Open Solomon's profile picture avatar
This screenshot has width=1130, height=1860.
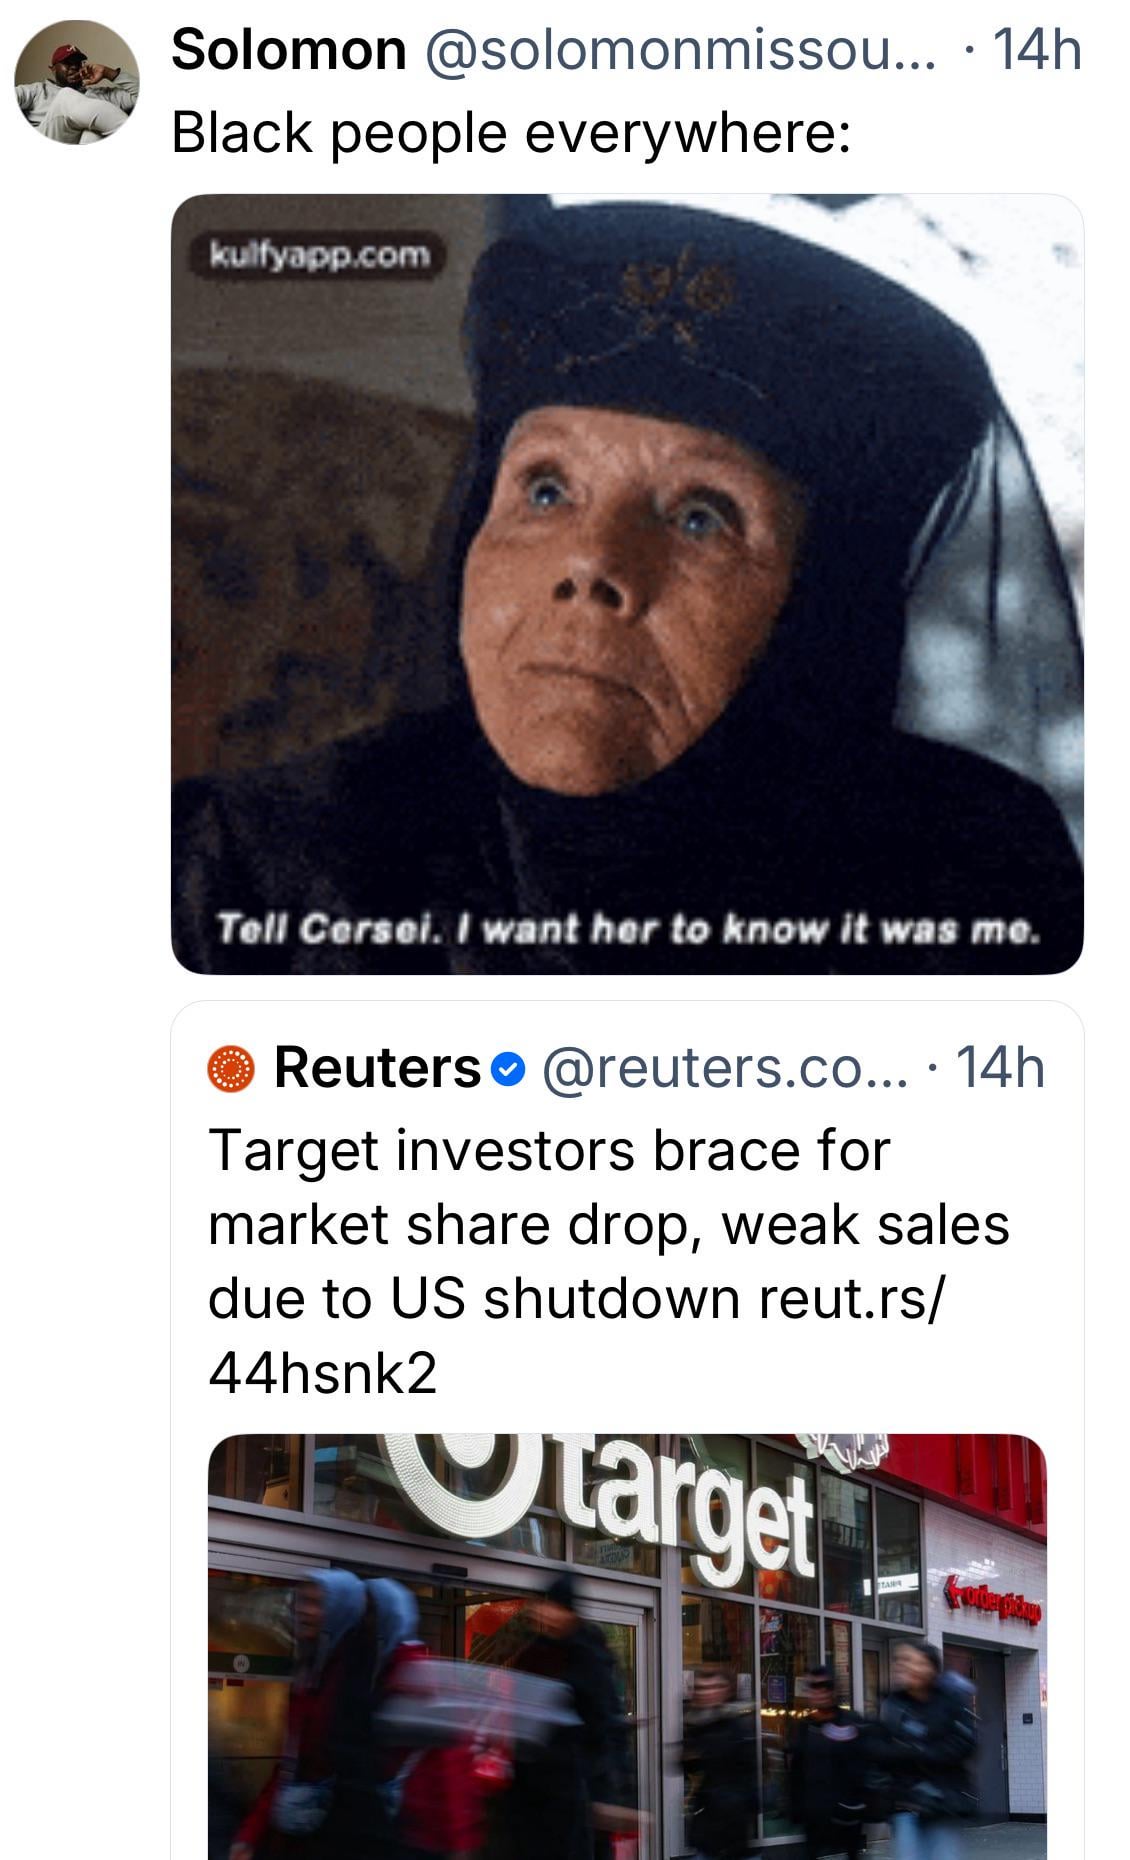pyautogui.click(x=76, y=82)
